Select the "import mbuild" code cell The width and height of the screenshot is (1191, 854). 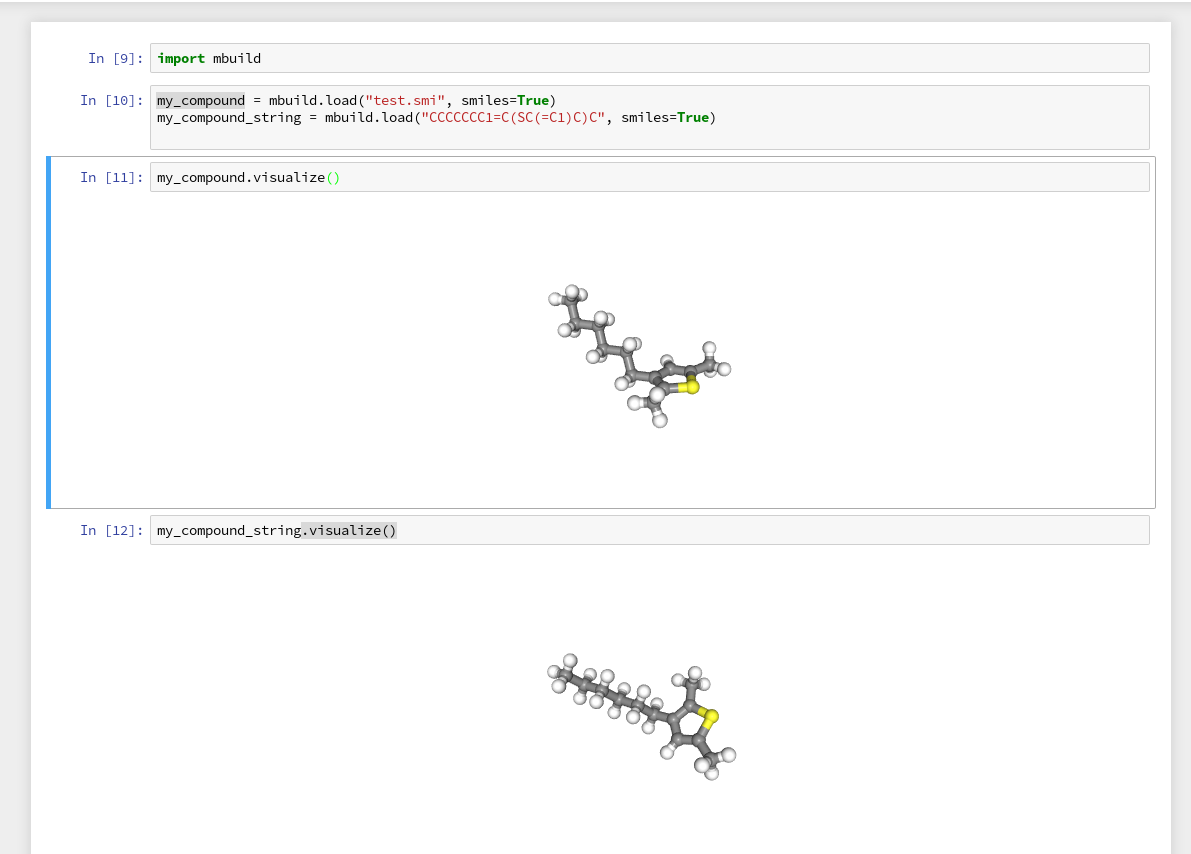coord(400,58)
